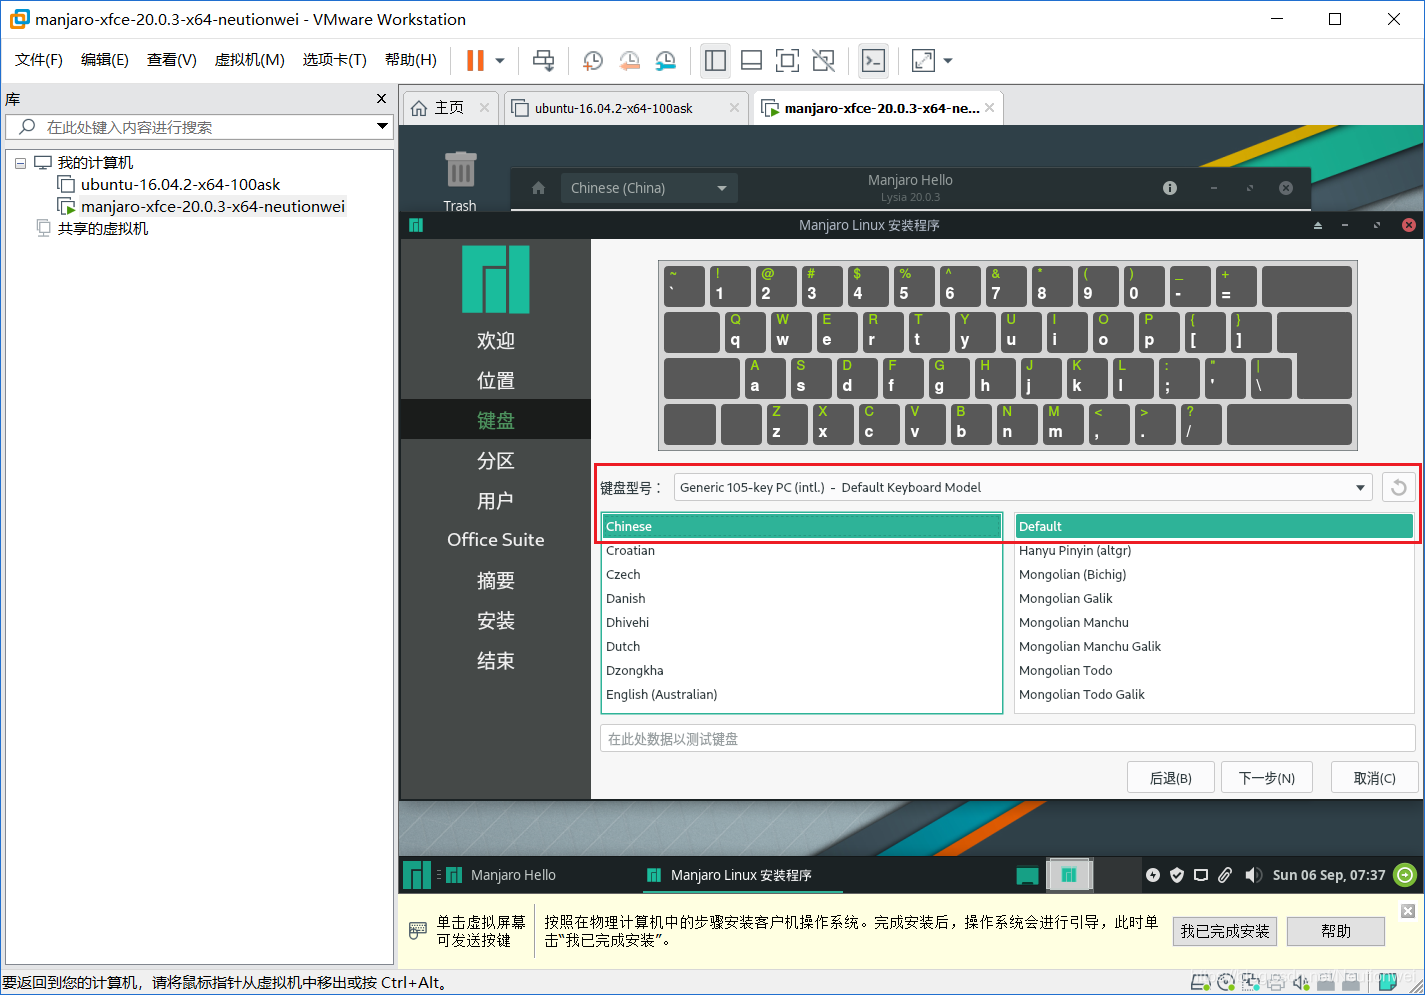Screen dimensions: 1425x995
Task: Click the shield update tray icon
Action: [x=1177, y=875]
